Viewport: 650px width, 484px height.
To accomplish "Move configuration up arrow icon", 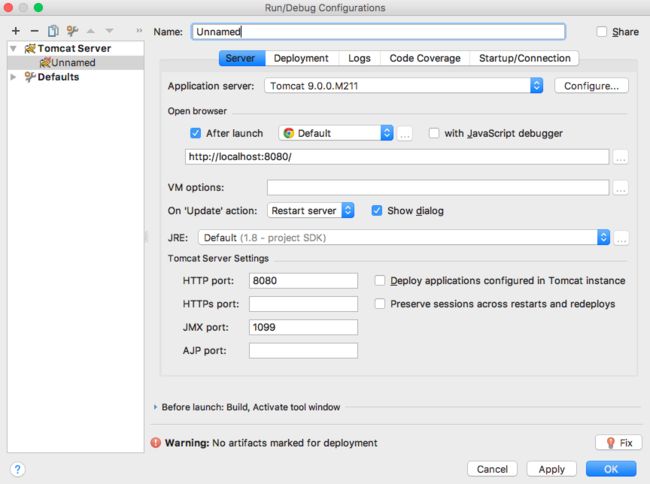I will (91, 31).
